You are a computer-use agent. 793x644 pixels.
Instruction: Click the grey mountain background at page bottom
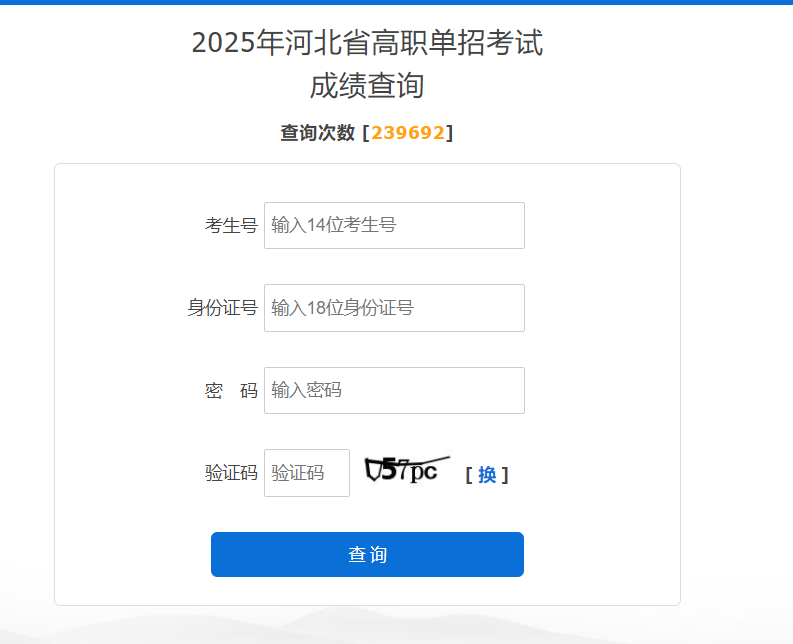tap(396, 626)
